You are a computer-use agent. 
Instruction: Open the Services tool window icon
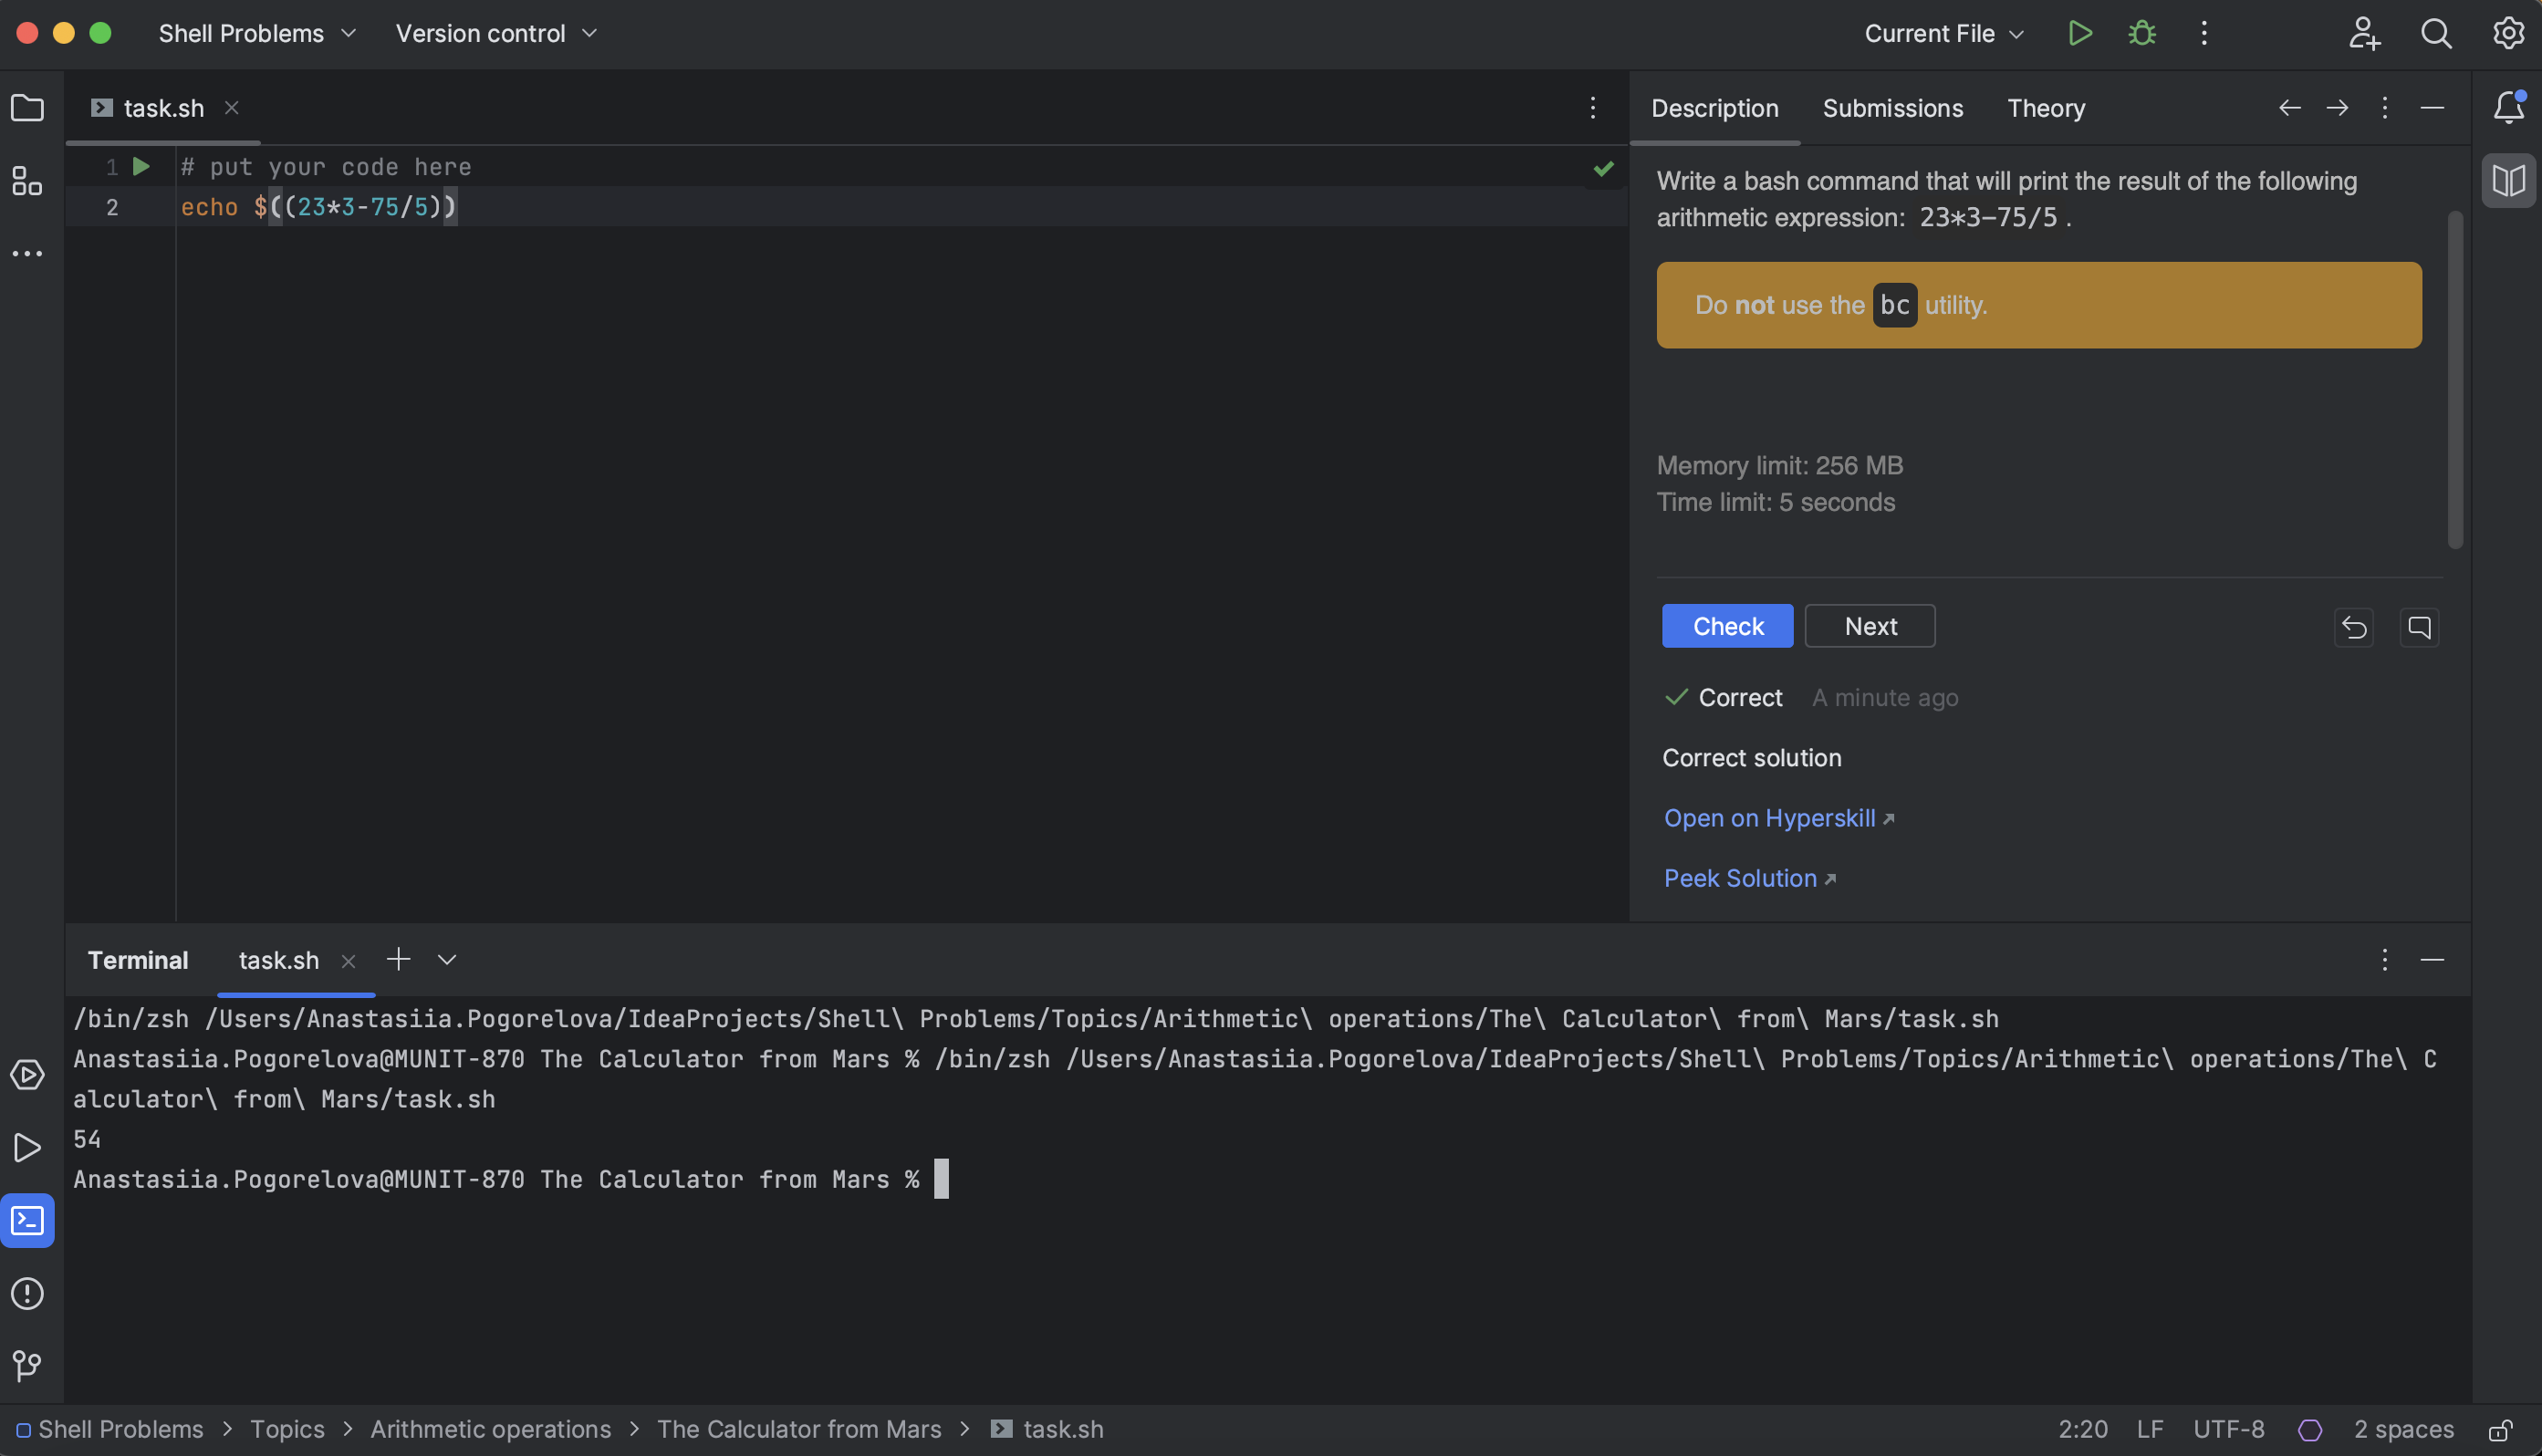point(27,1075)
